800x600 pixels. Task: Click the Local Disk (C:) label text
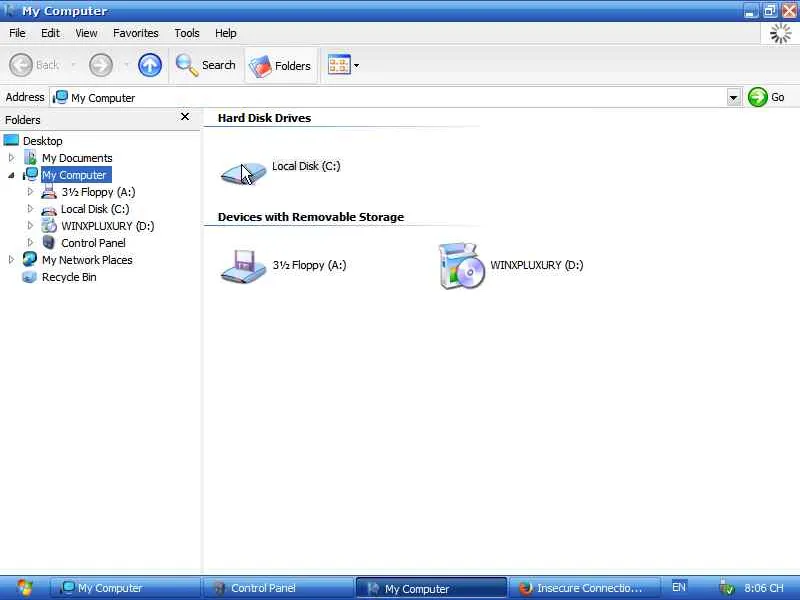pyautogui.click(x=306, y=166)
